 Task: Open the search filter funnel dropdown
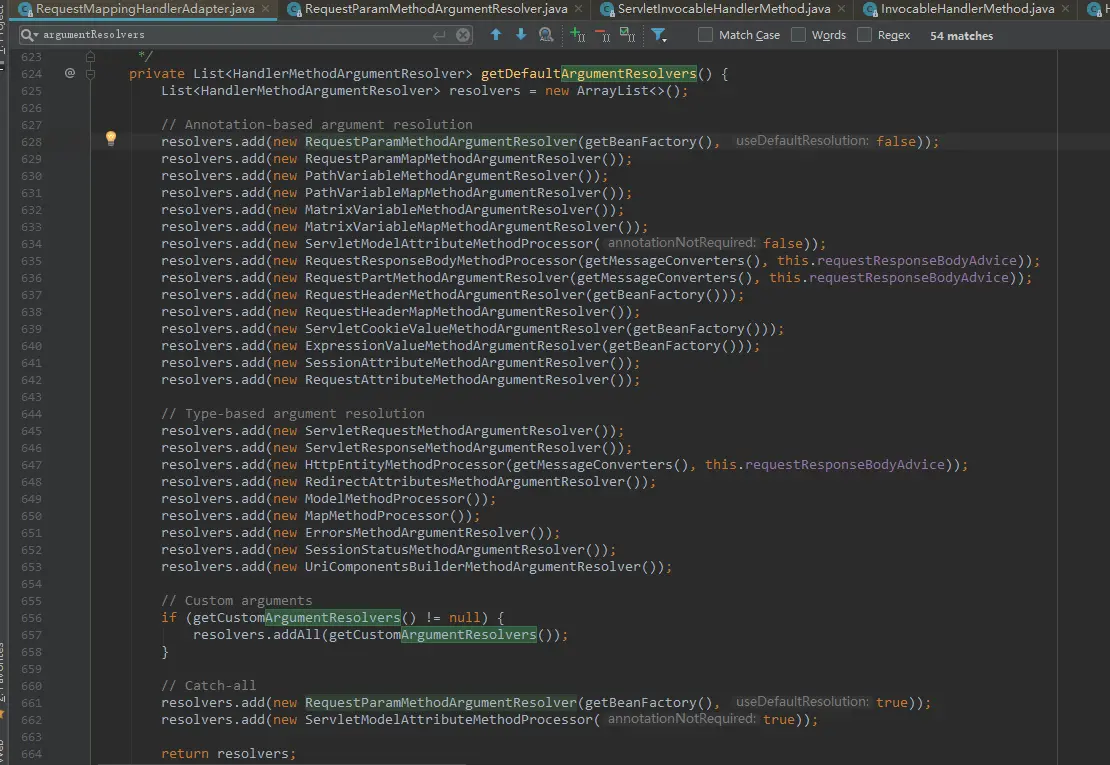[660, 35]
